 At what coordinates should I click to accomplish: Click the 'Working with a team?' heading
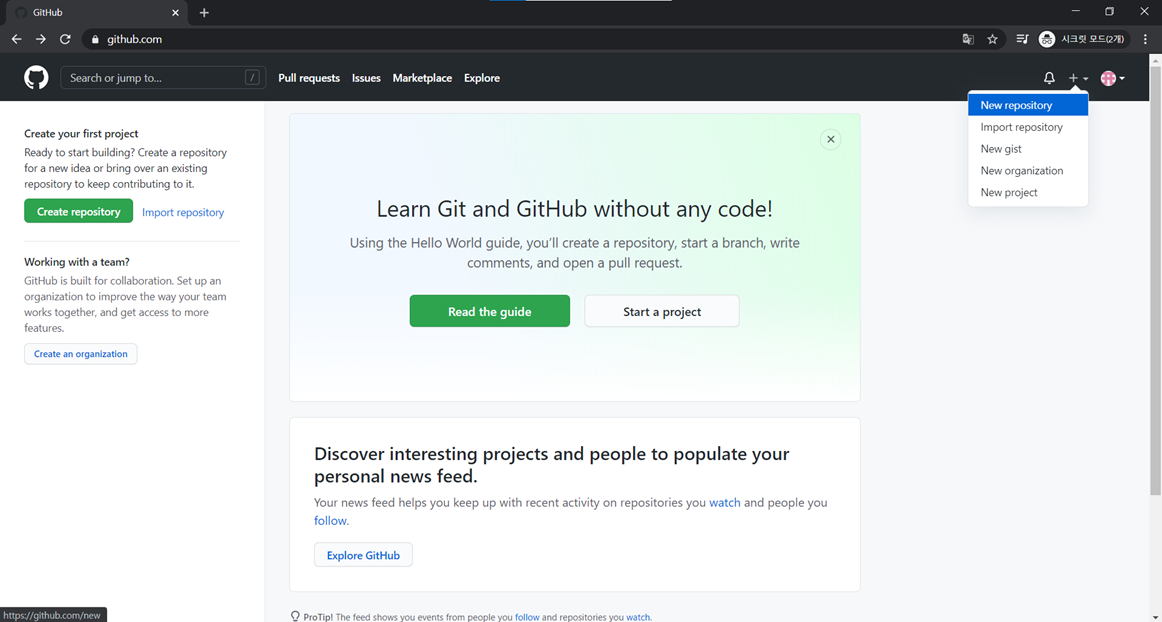tap(77, 262)
